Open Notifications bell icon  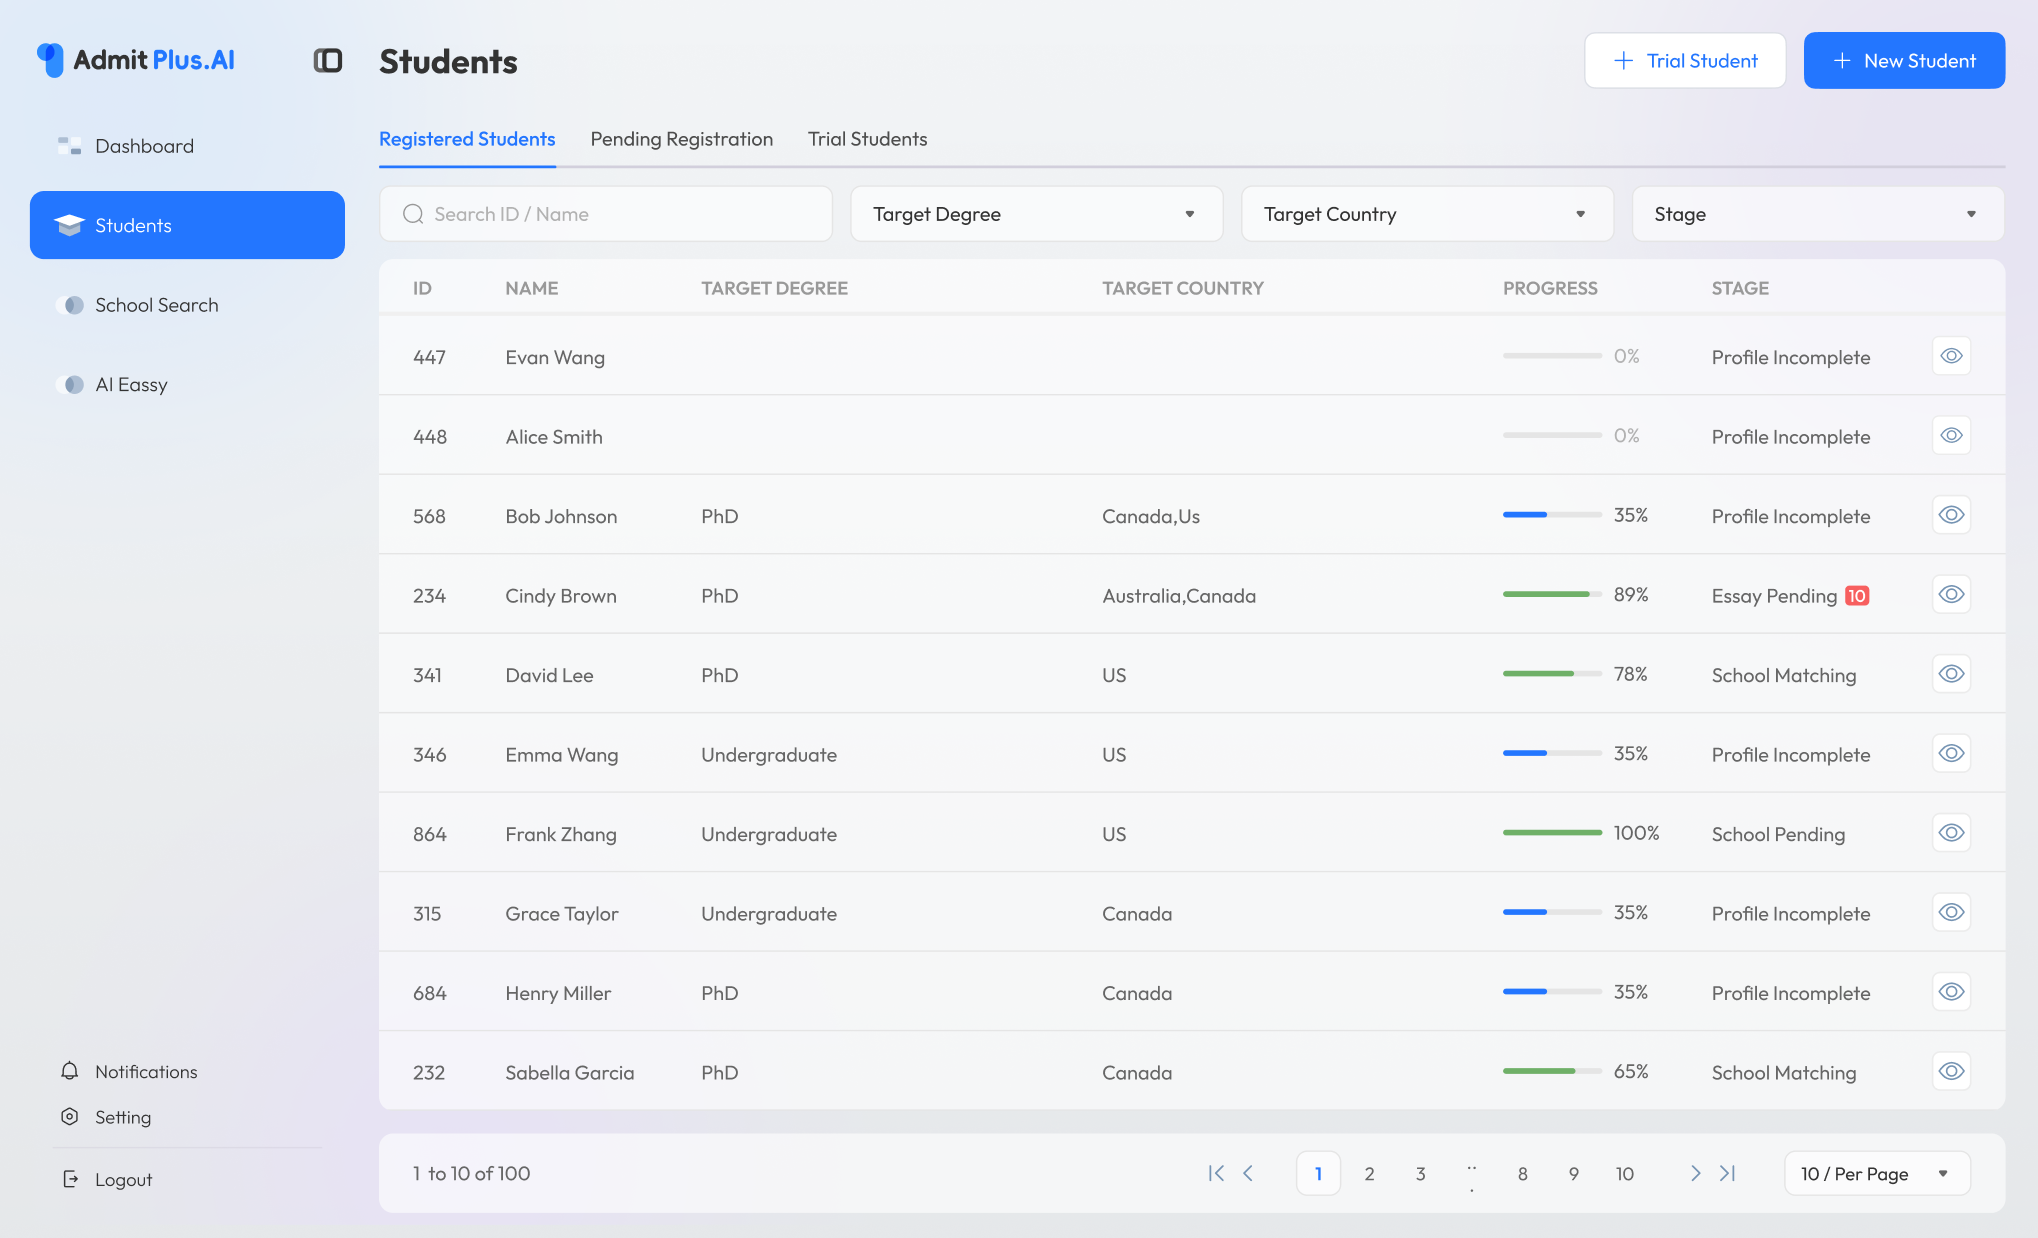[x=69, y=1071]
